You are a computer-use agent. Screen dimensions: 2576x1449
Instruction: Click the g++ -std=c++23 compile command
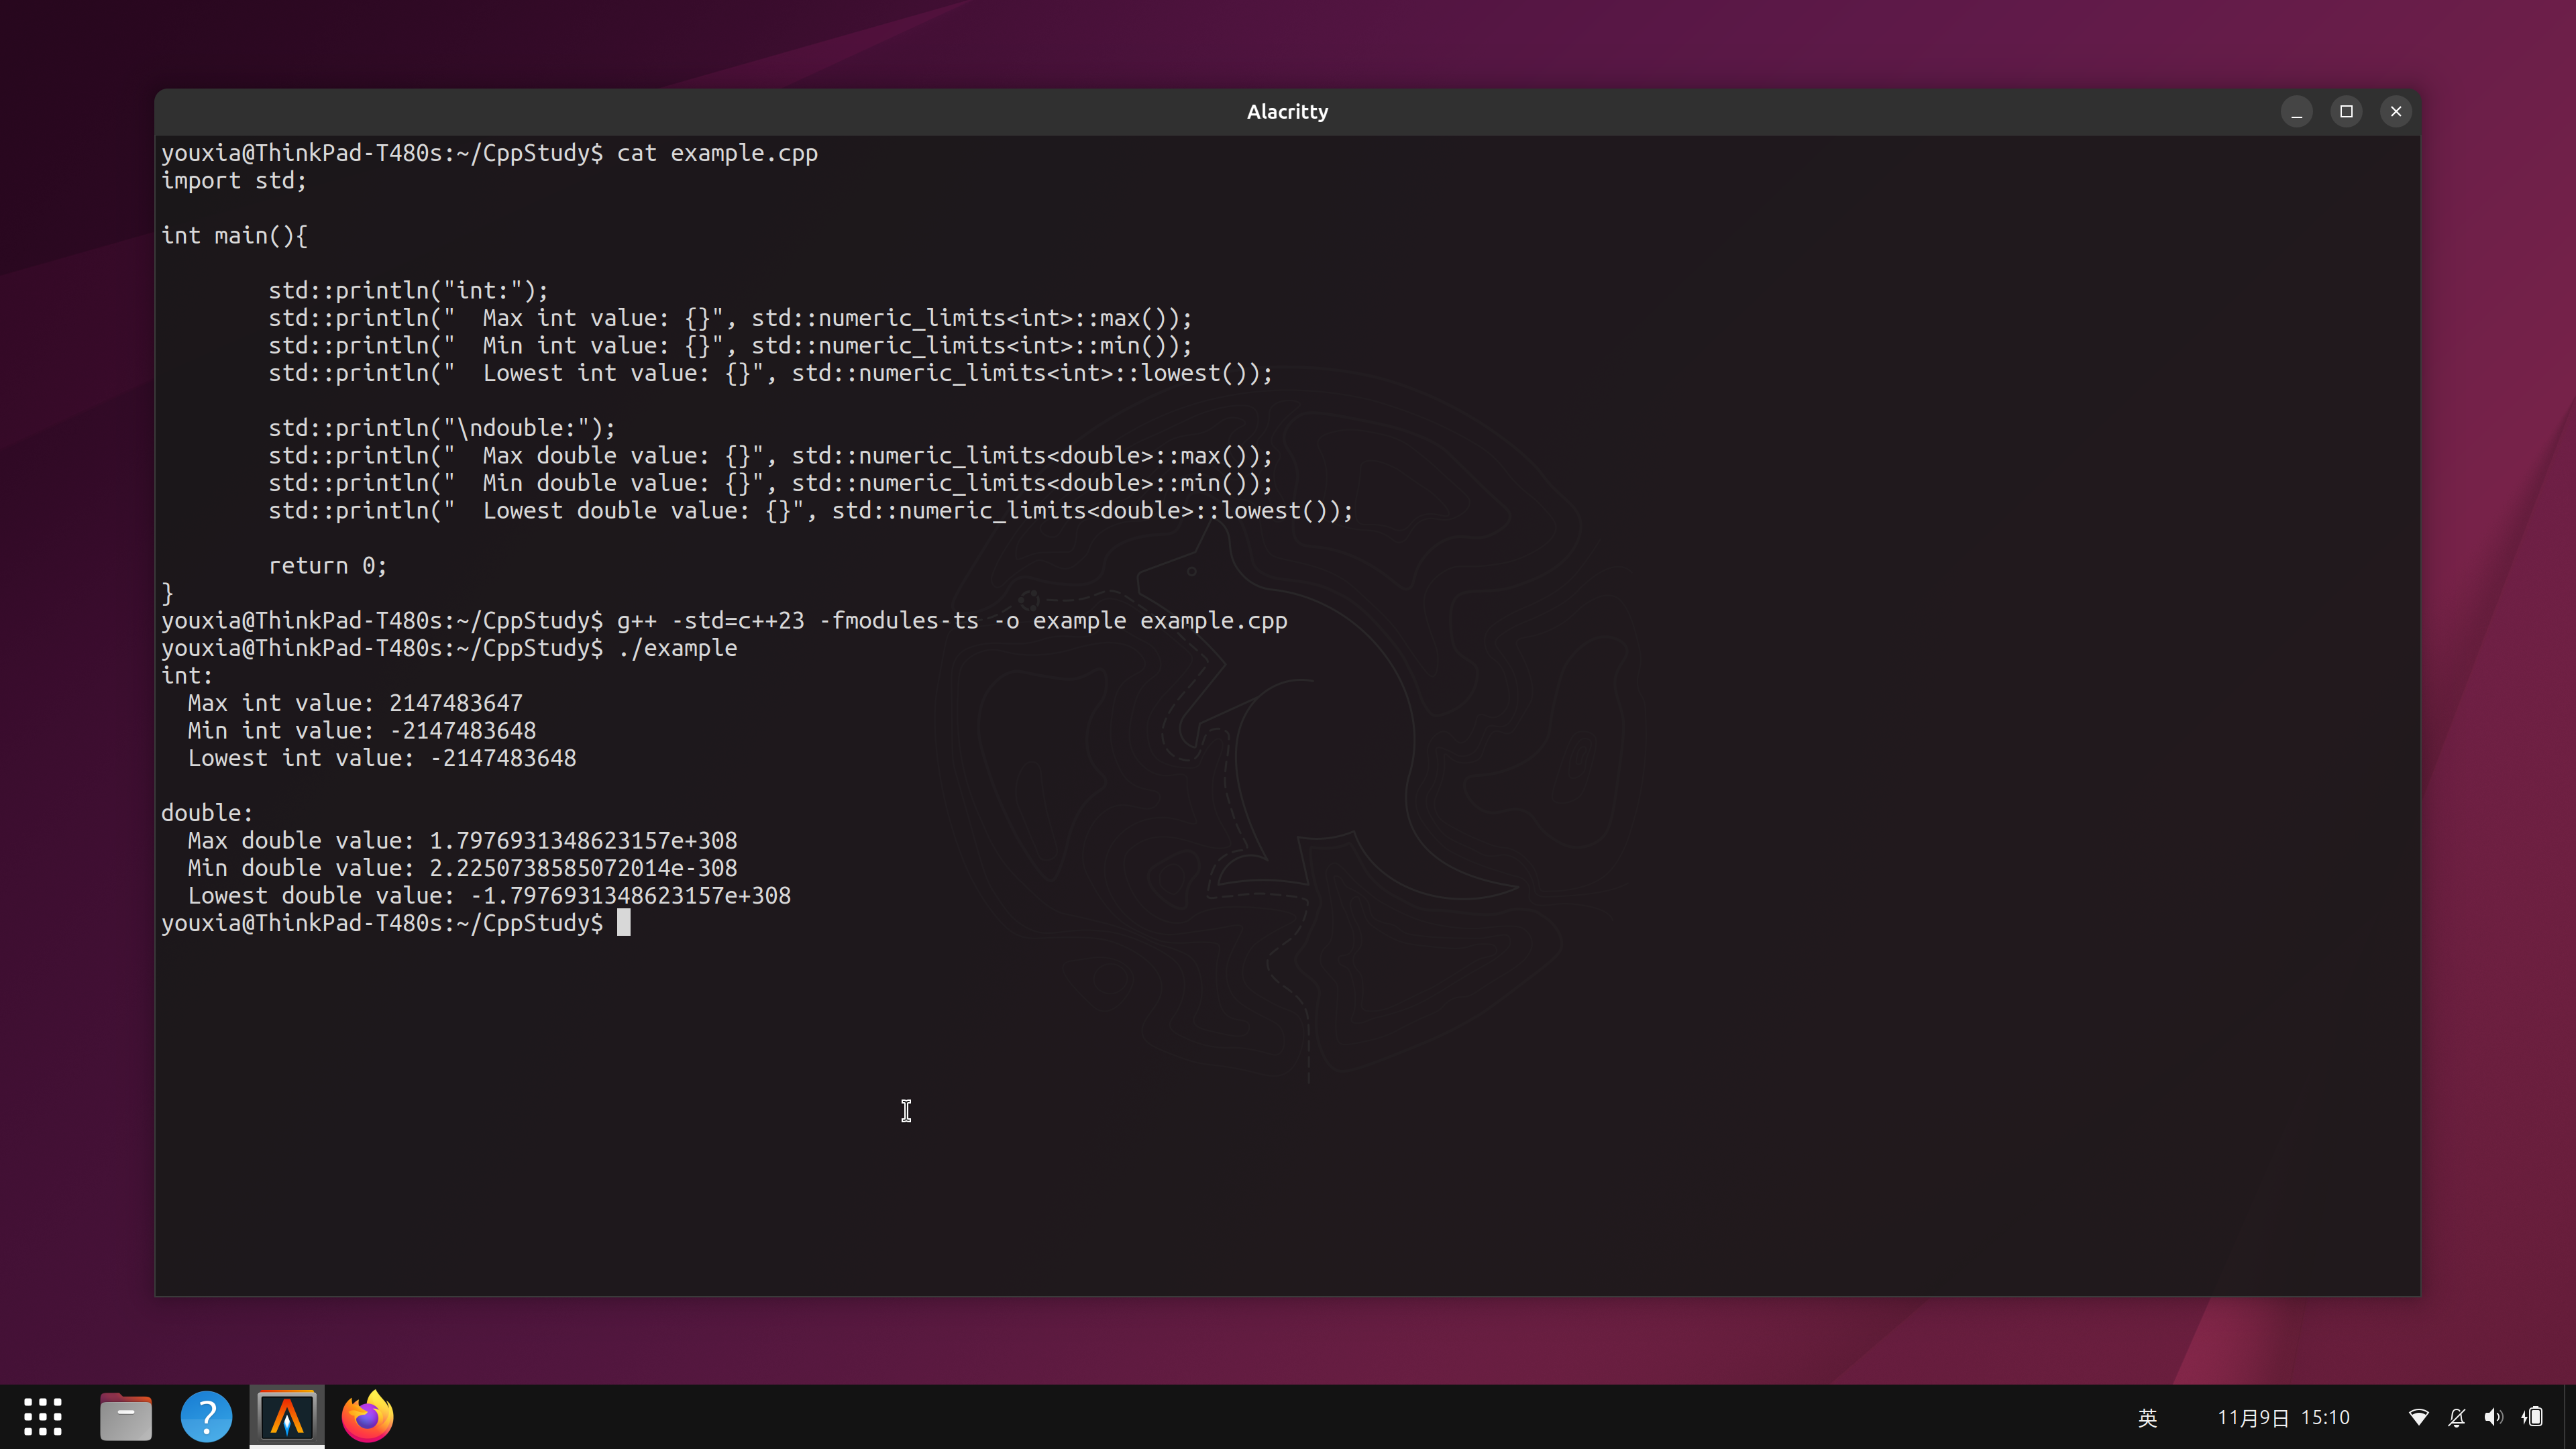pos(951,621)
